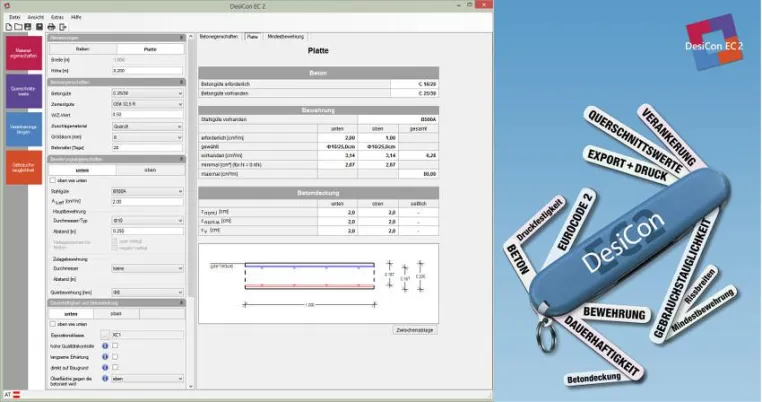Click the left panel scrollbar down arrow
This screenshot has width=762, height=402.
[x=190, y=386]
